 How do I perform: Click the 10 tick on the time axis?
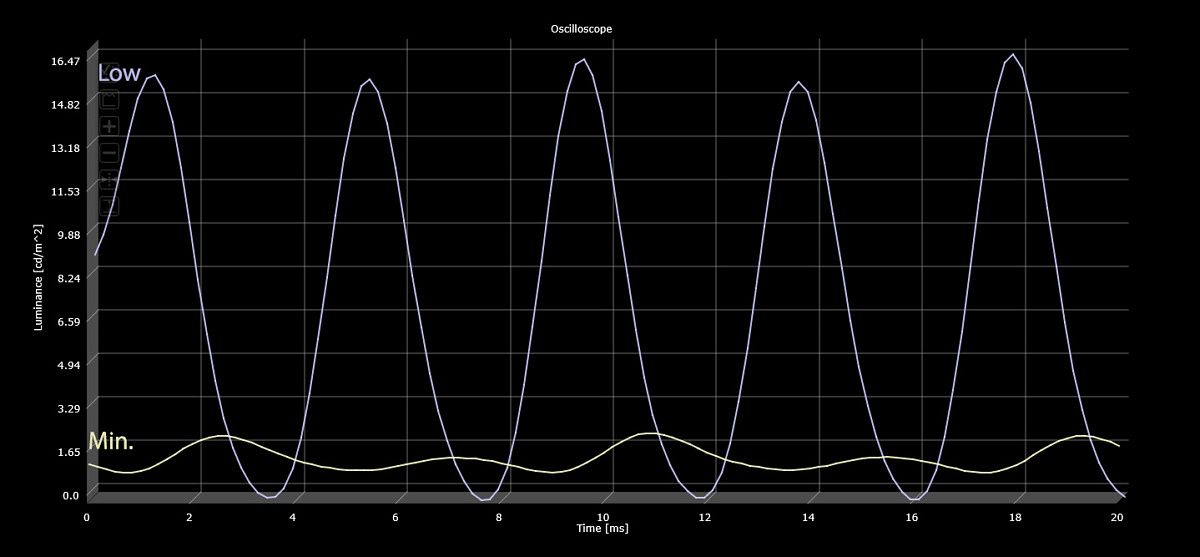tap(602, 517)
